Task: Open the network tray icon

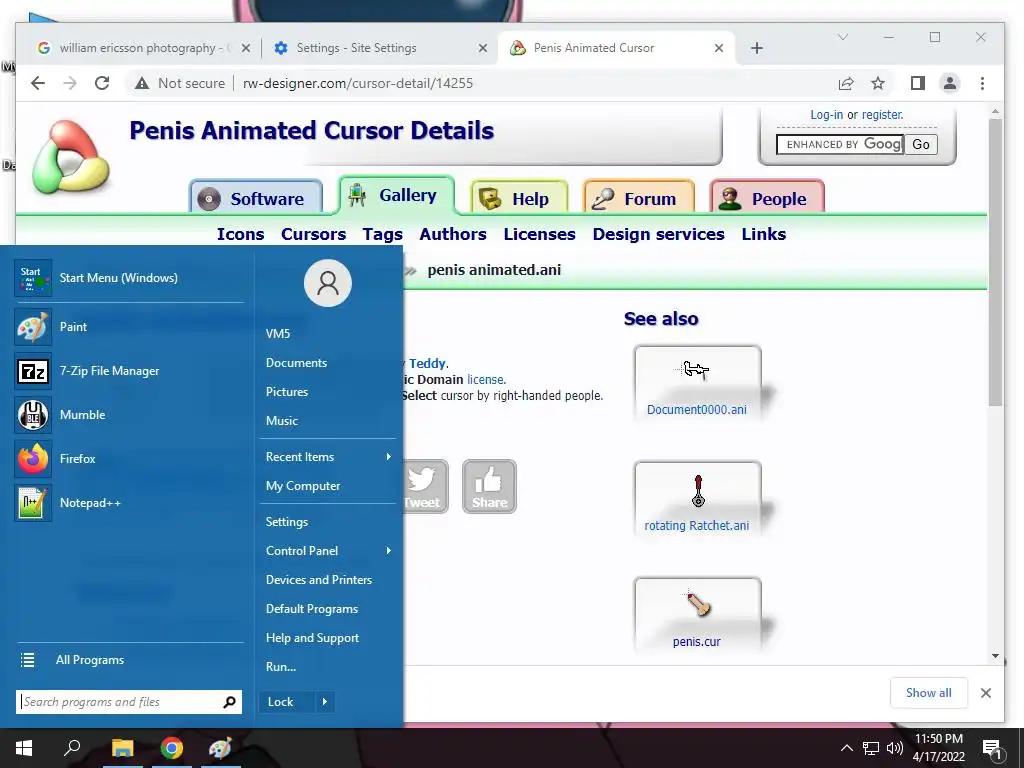Action: 871,748
